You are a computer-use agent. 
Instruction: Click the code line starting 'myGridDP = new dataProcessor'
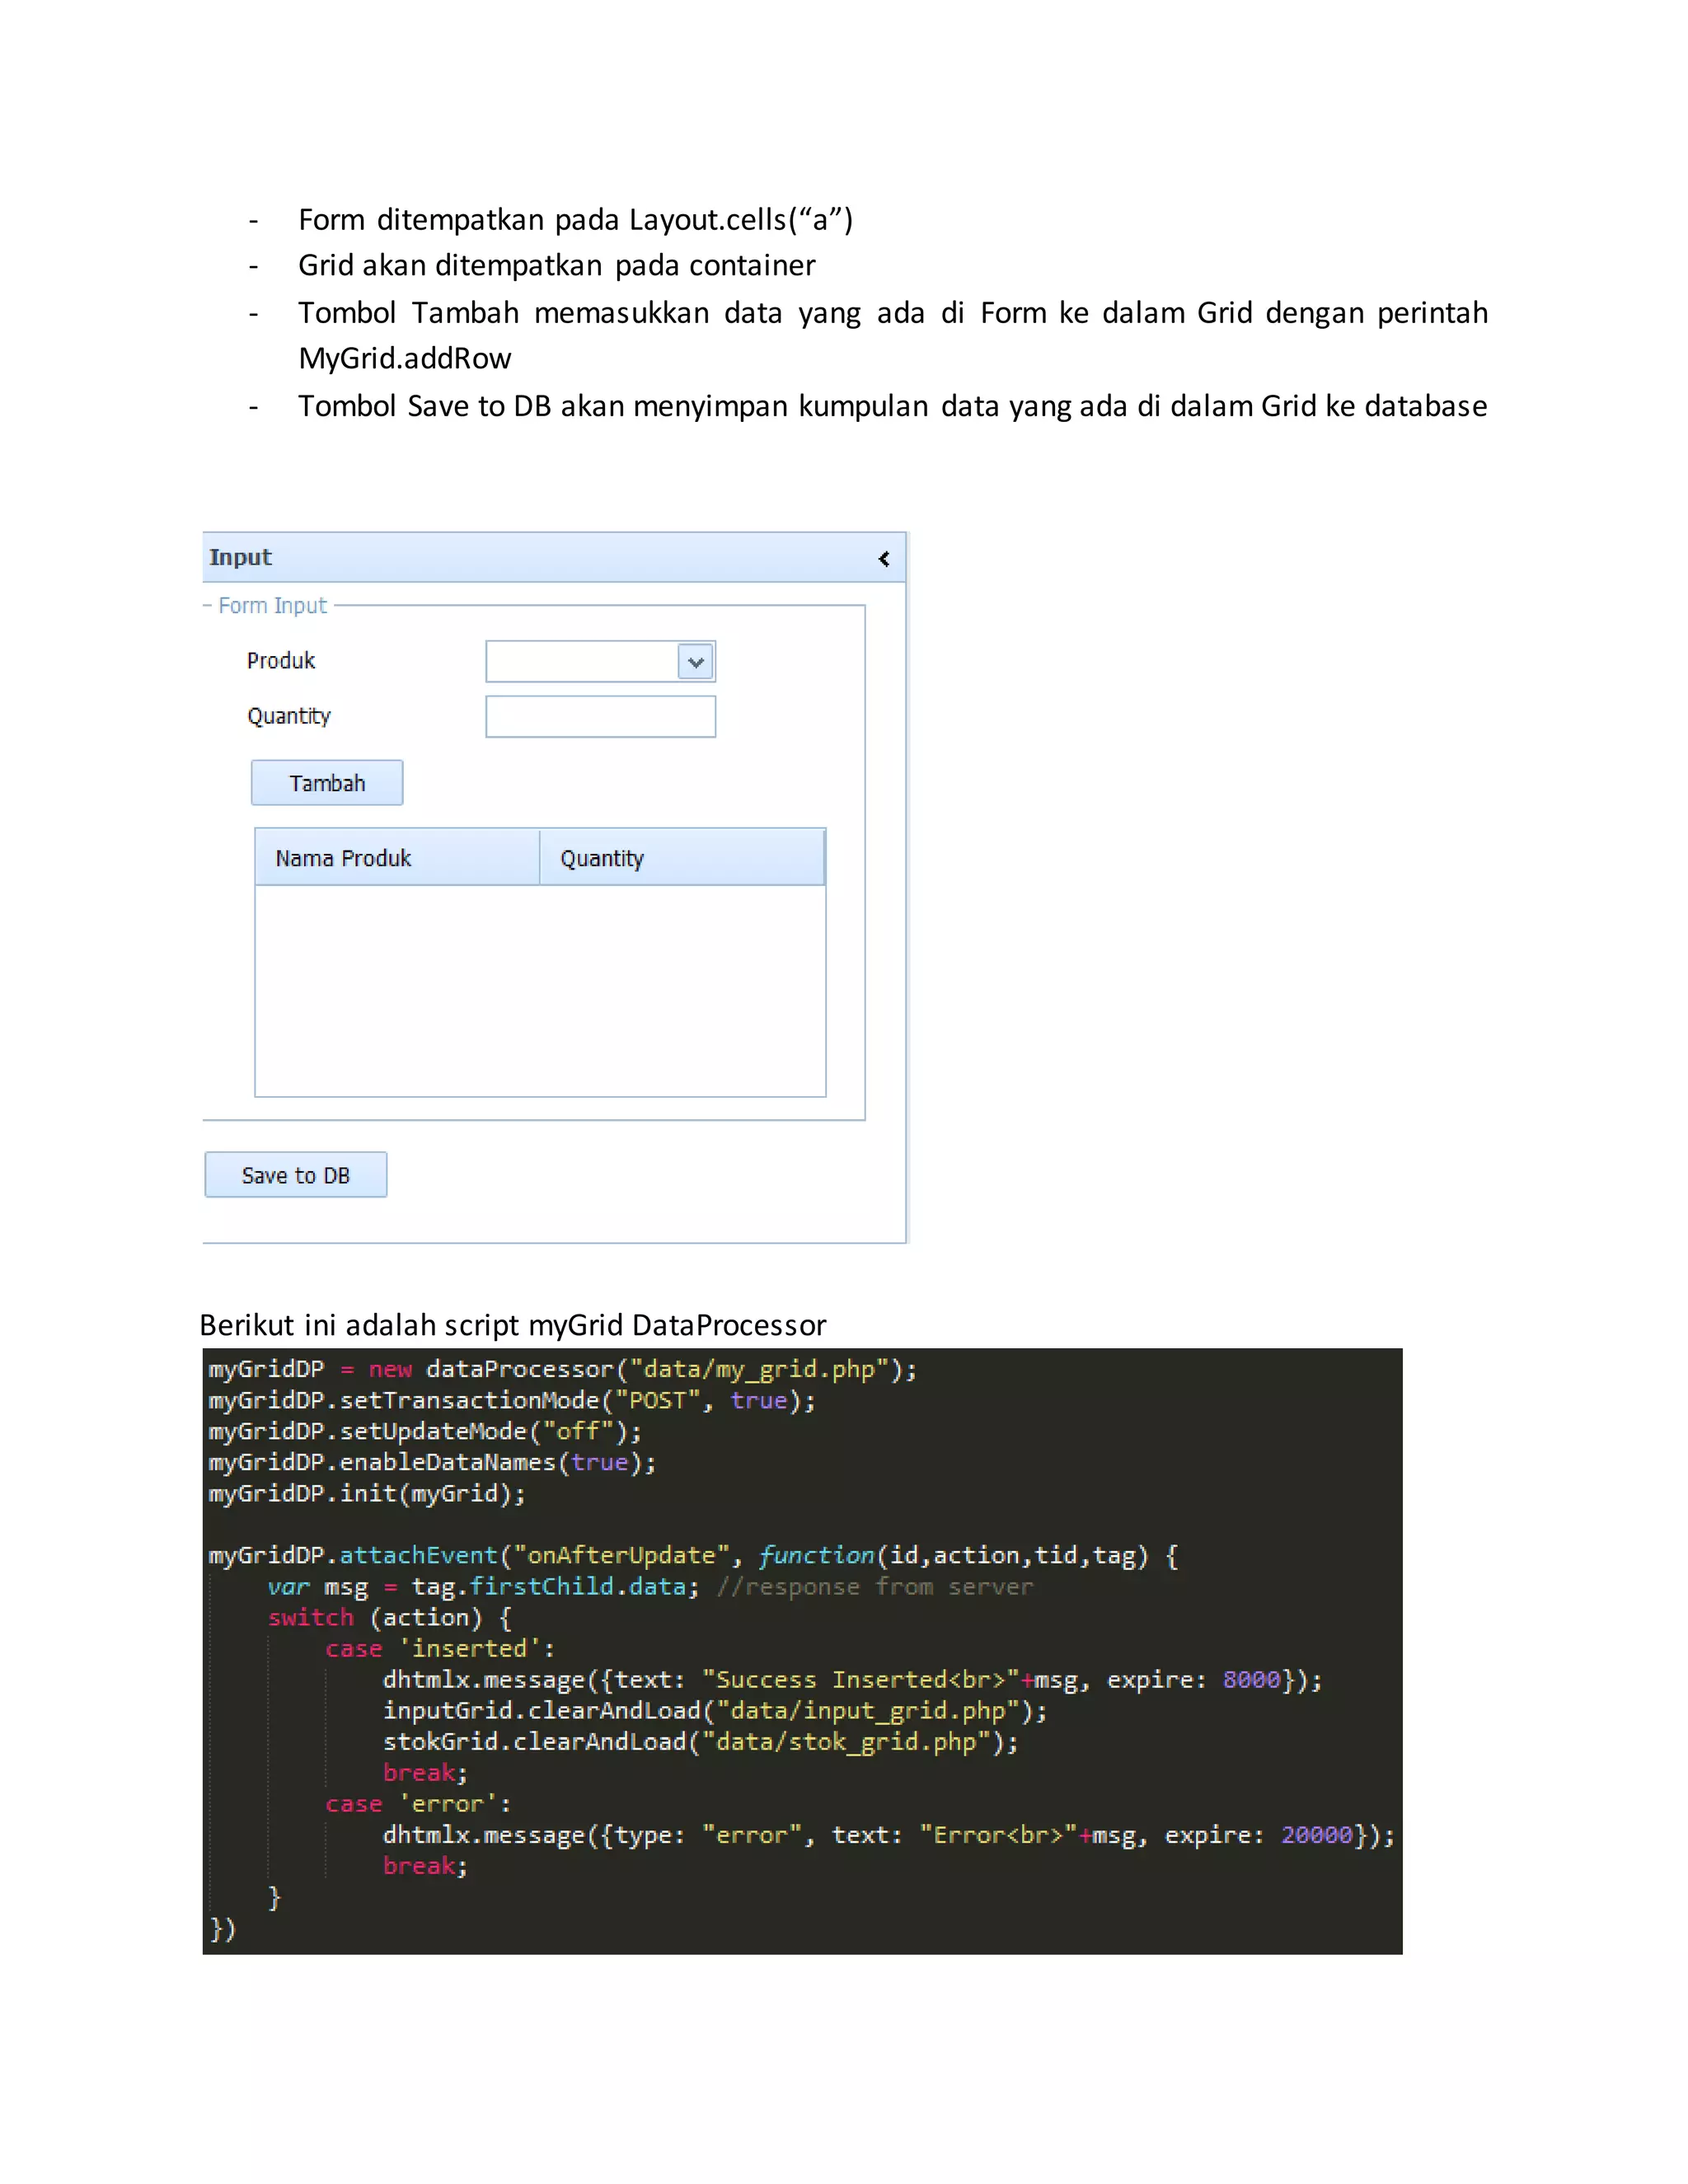(563, 1370)
